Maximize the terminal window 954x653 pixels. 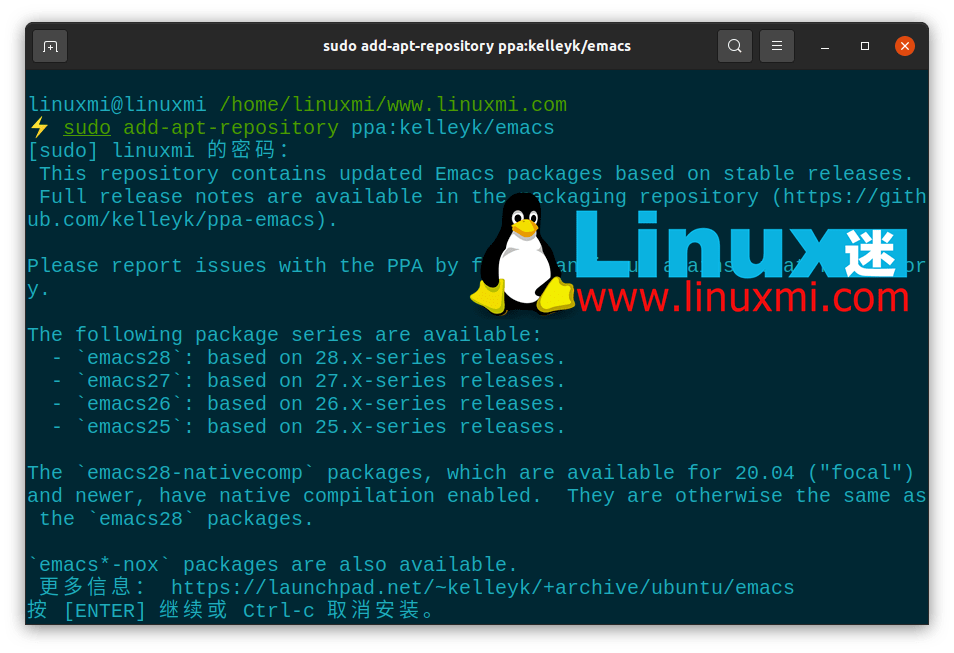865,46
